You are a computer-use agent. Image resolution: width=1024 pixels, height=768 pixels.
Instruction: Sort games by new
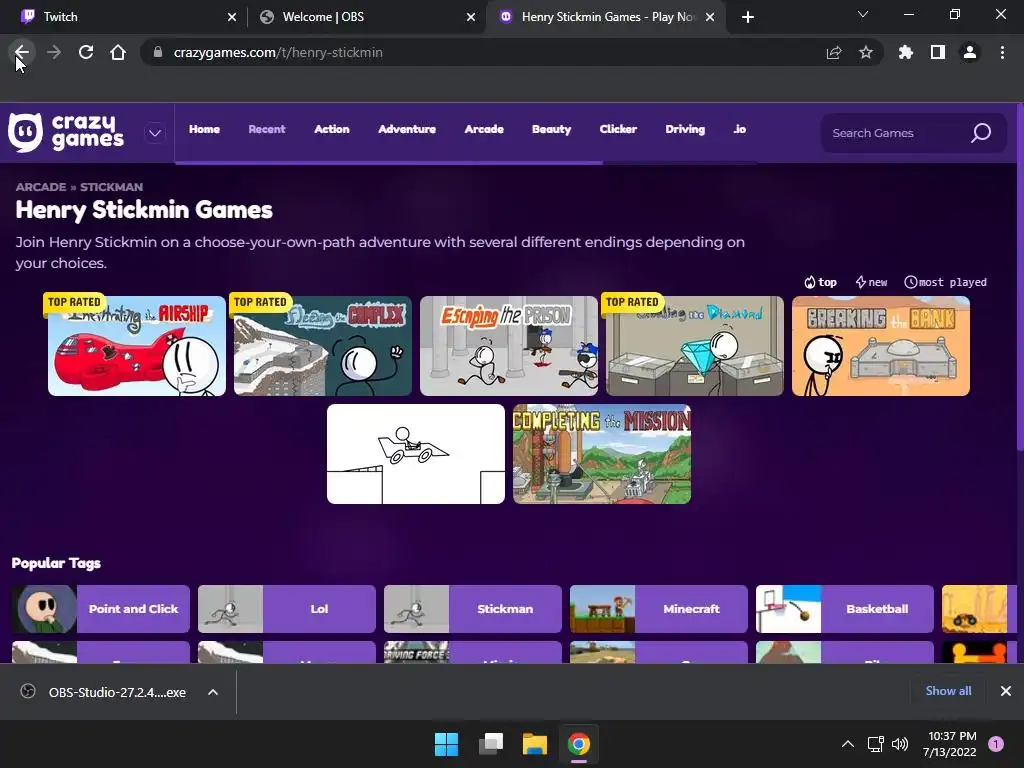[x=871, y=282]
